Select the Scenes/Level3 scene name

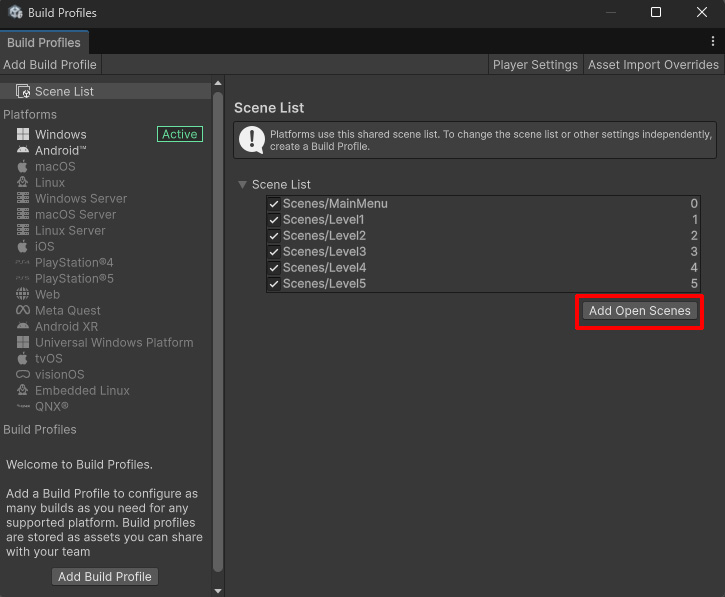point(324,252)
